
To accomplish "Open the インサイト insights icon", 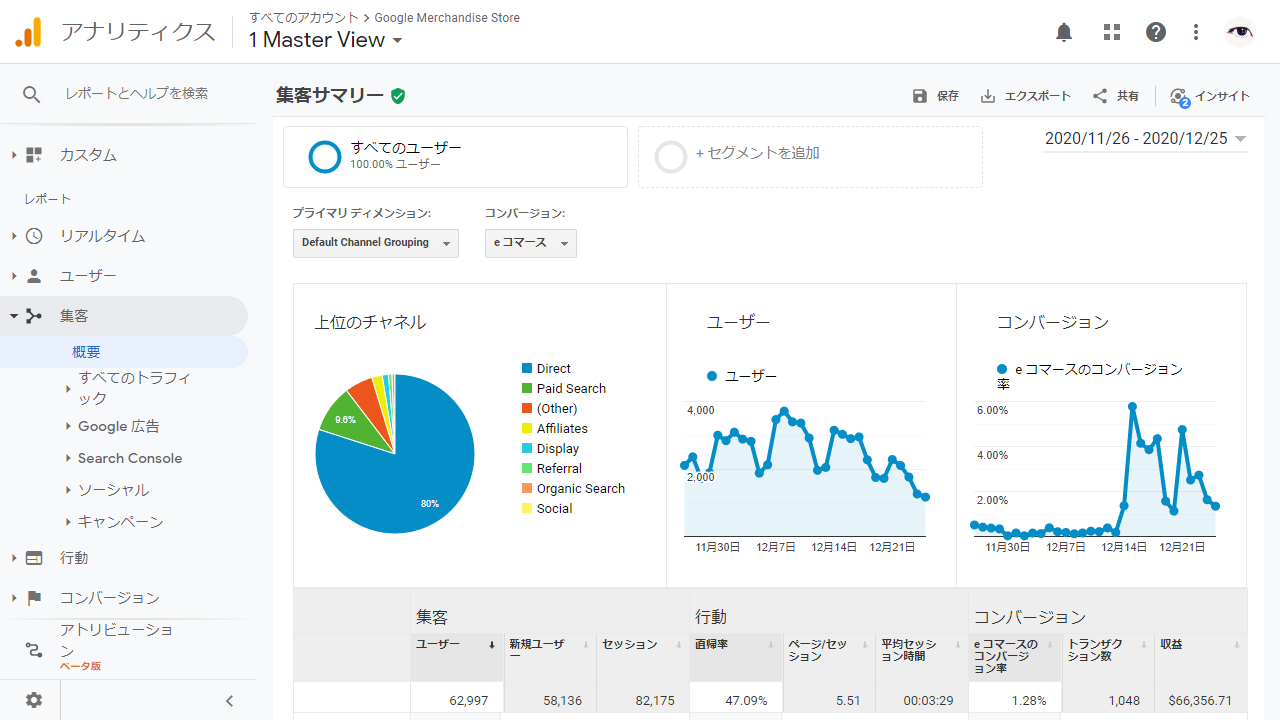I will click(x=1179, y=97).
